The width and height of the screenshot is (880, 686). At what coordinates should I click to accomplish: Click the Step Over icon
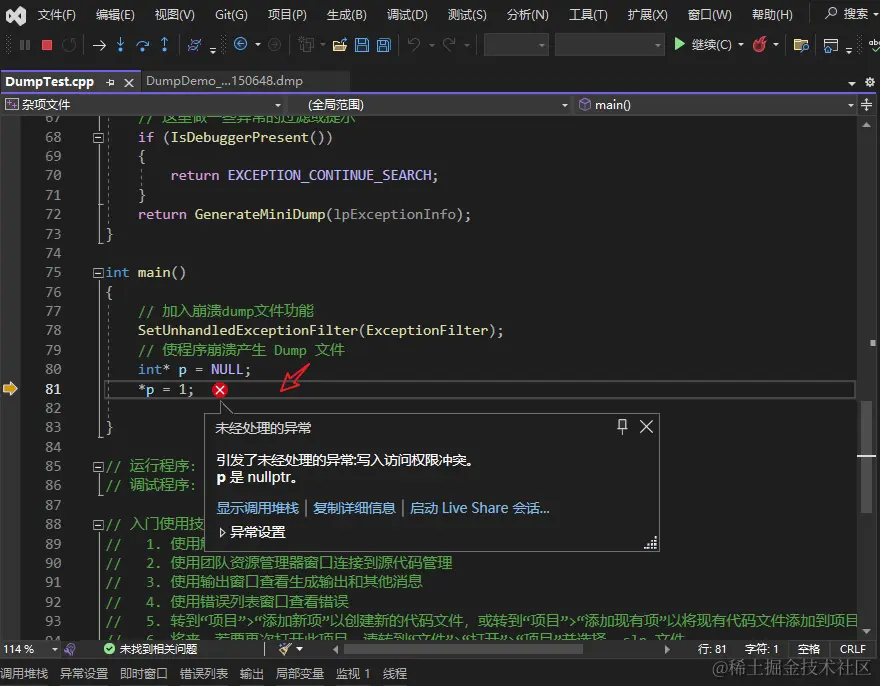pyautogui.click(x=143, y=45)
